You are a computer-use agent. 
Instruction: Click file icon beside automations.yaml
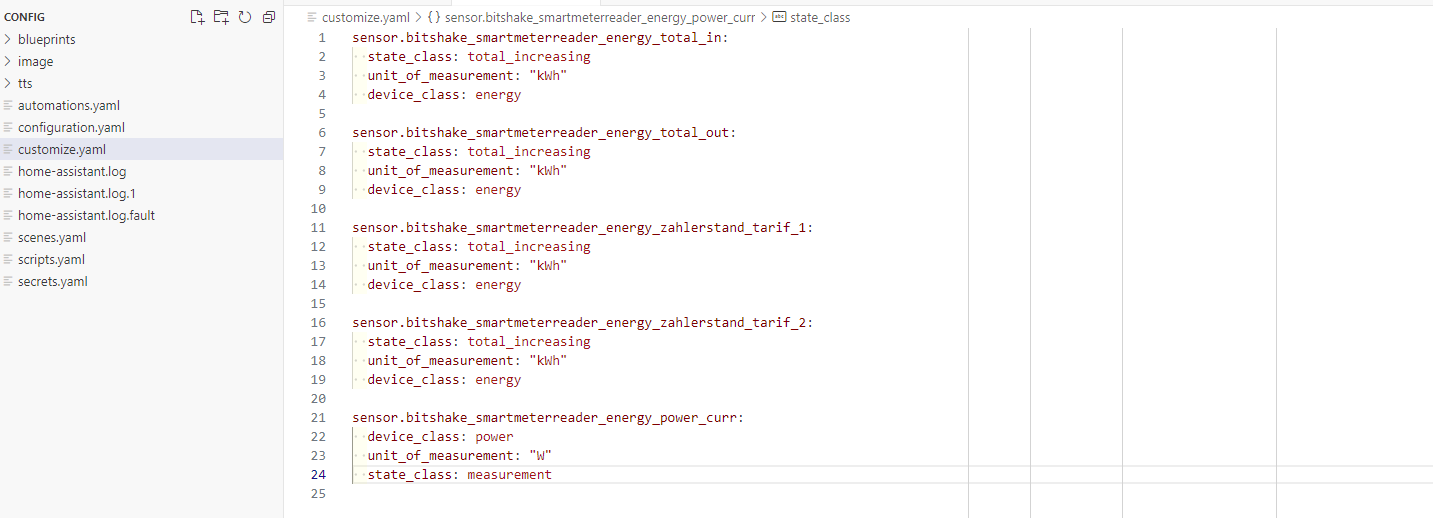[x=9, y=105]
